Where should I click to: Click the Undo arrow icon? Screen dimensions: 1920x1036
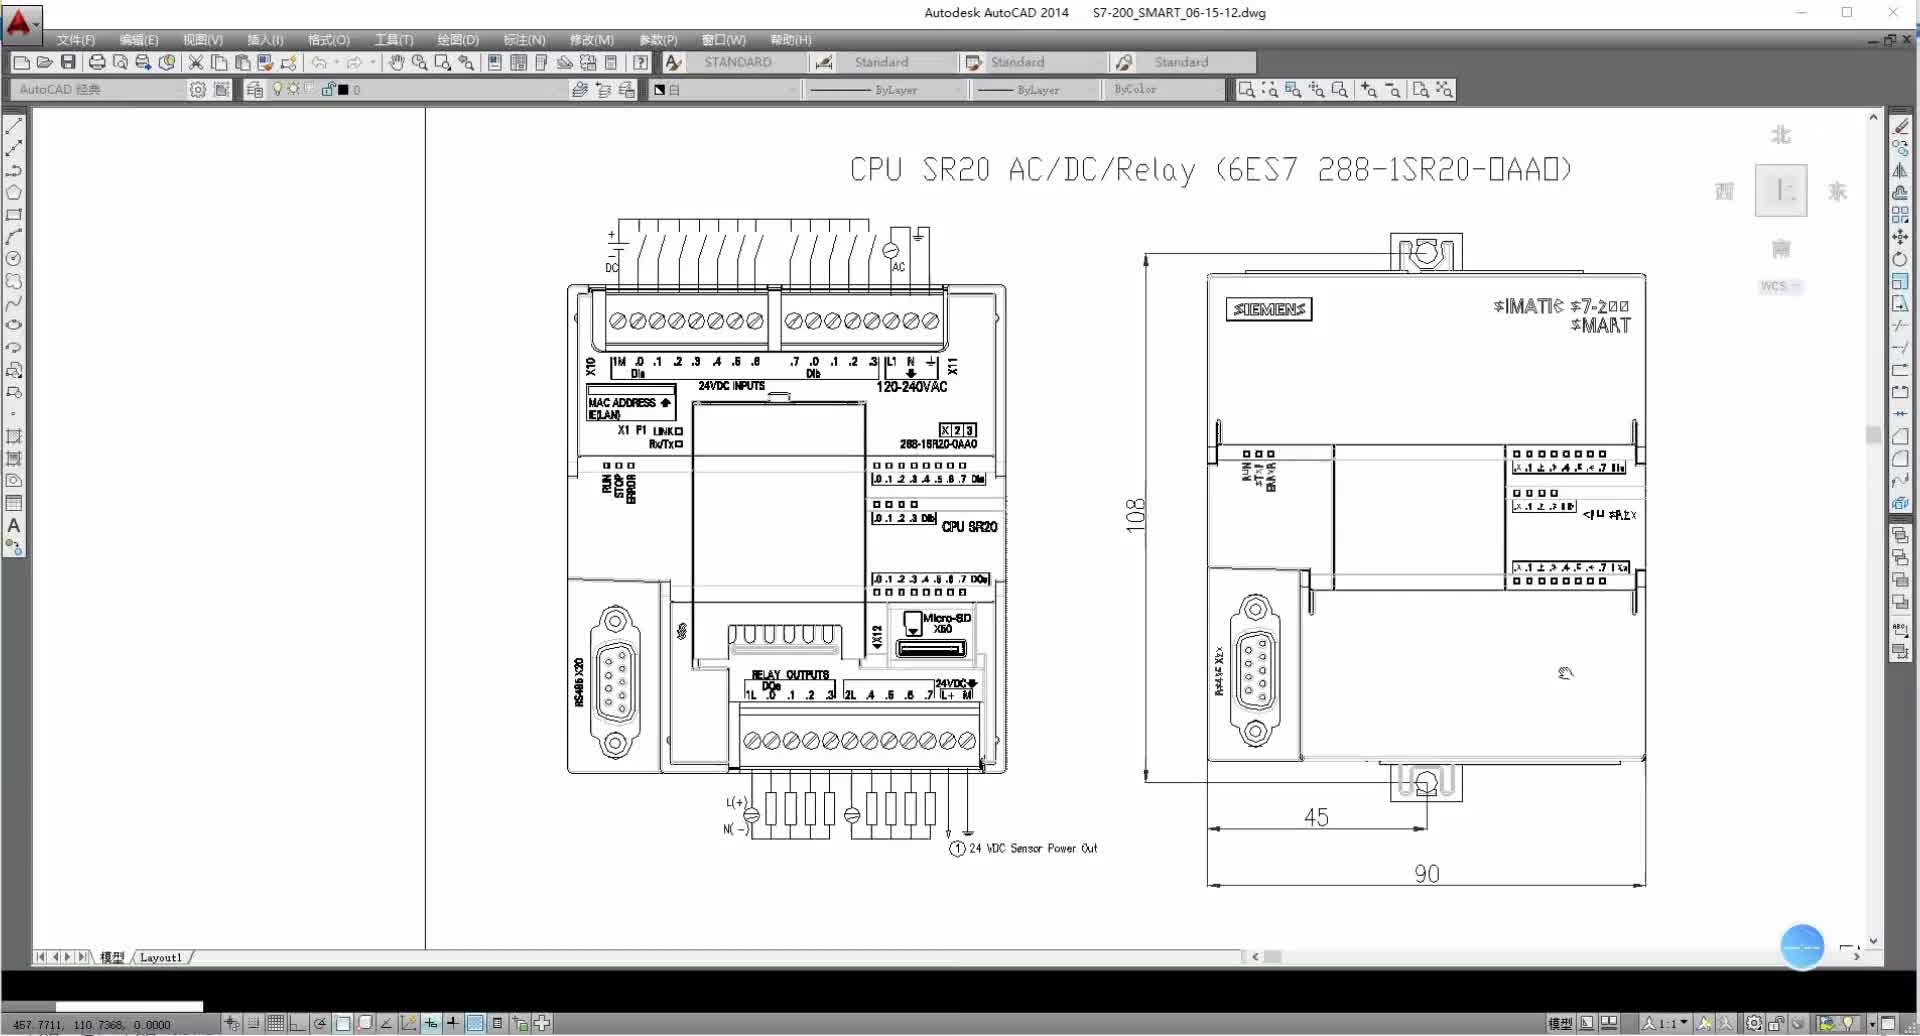pyautogui.click(x=319, y=62)
